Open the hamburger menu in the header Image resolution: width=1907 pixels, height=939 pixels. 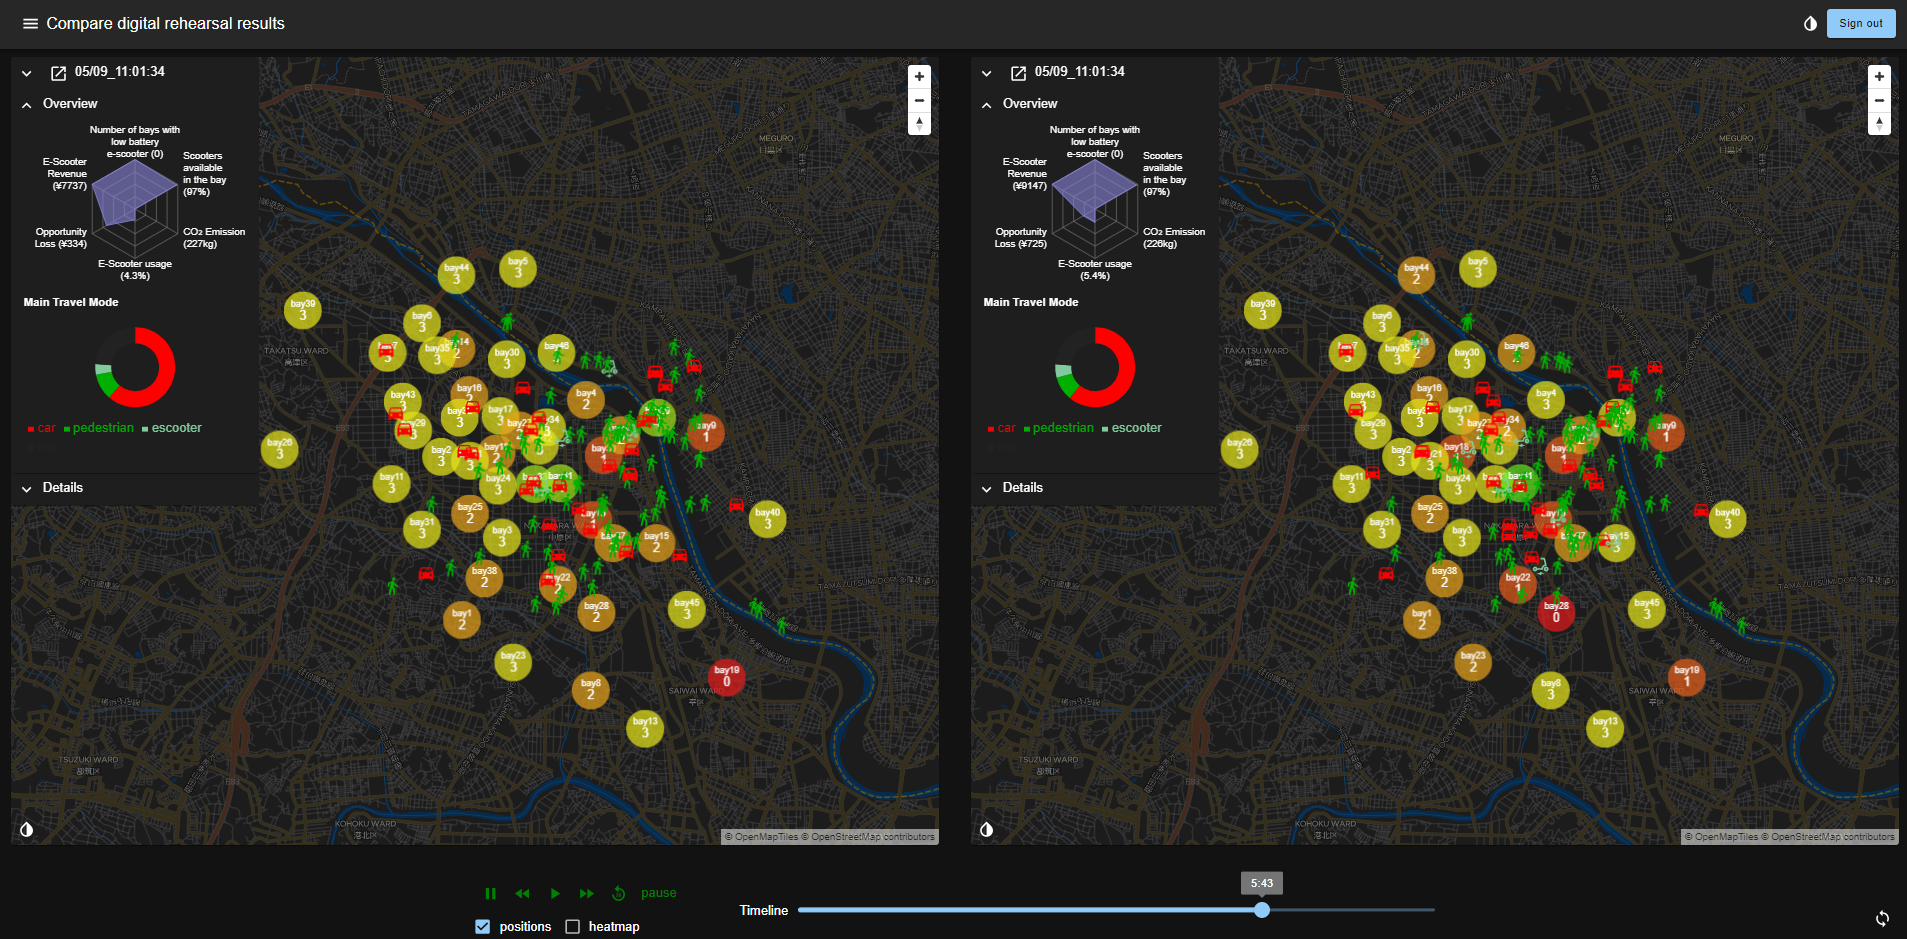pos(30,24)
